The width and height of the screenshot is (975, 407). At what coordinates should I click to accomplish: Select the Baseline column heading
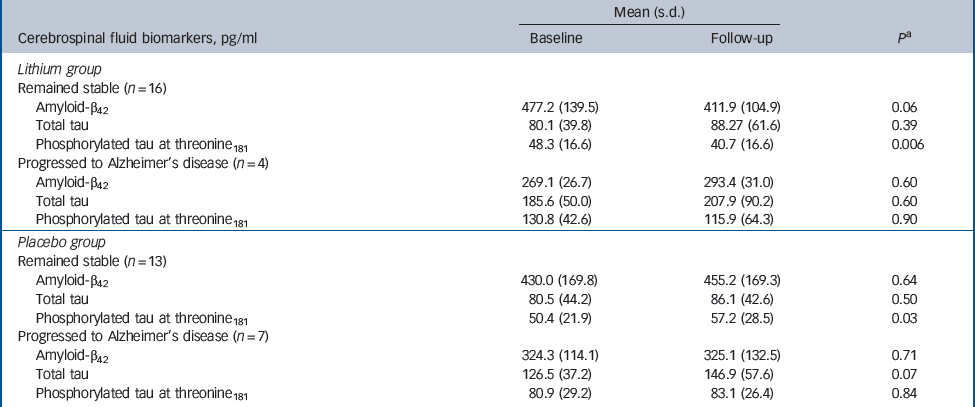click(x=555, y=38)
